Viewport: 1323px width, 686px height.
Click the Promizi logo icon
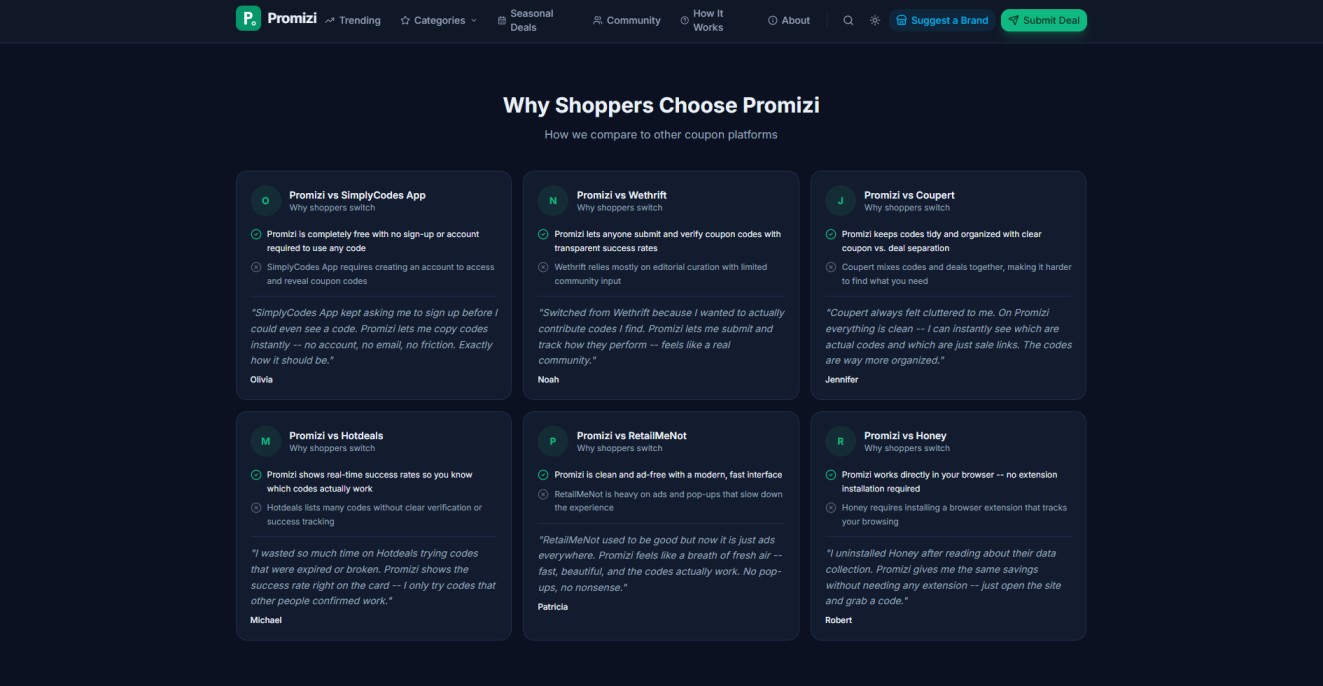[x=248, y=18]
